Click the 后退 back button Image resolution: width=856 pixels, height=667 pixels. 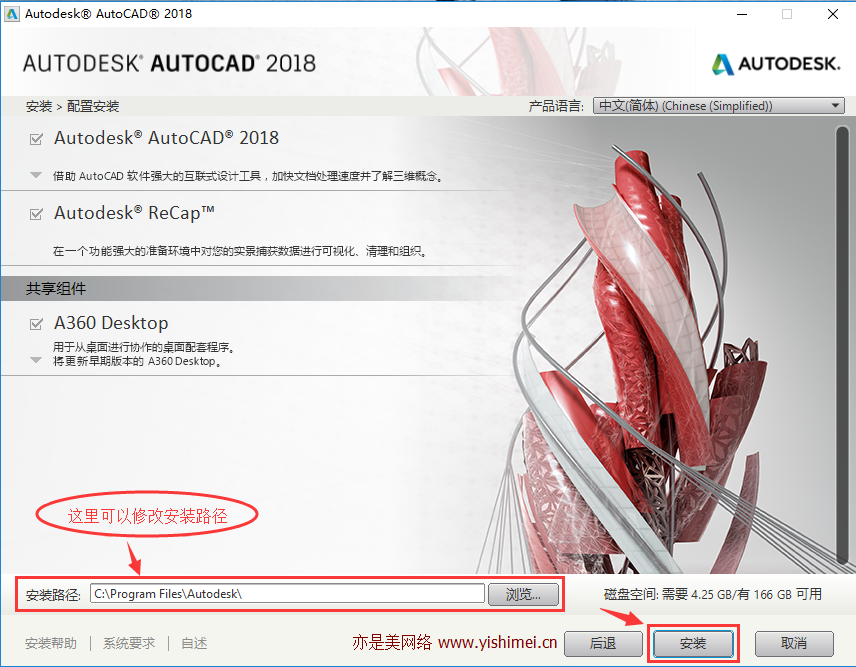point(603,644)
